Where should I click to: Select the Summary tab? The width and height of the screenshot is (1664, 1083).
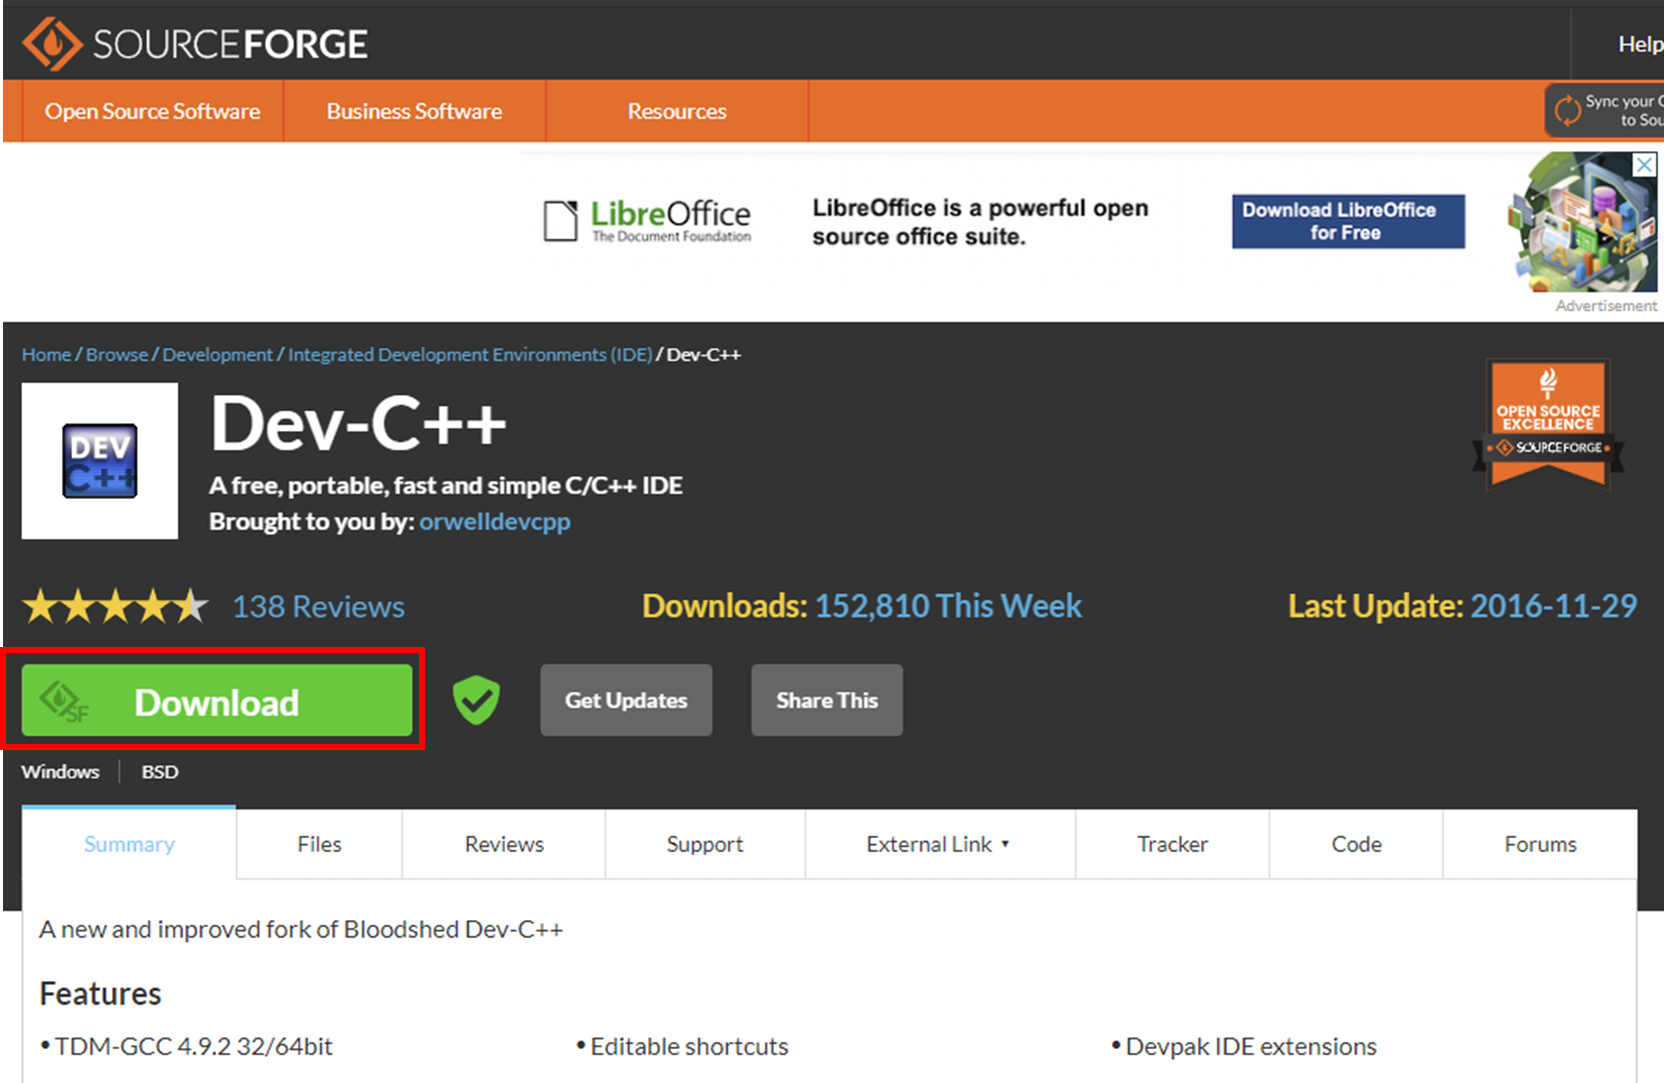[129, 844]
